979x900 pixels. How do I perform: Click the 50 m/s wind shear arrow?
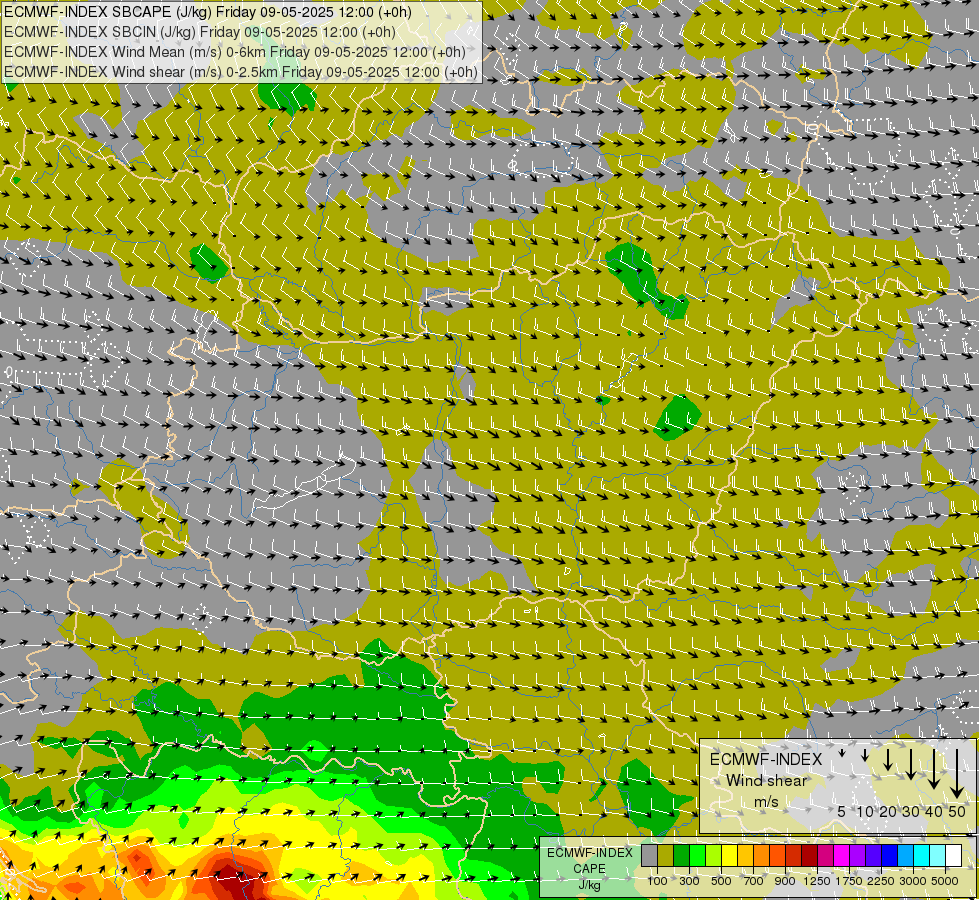click(957, 774)
